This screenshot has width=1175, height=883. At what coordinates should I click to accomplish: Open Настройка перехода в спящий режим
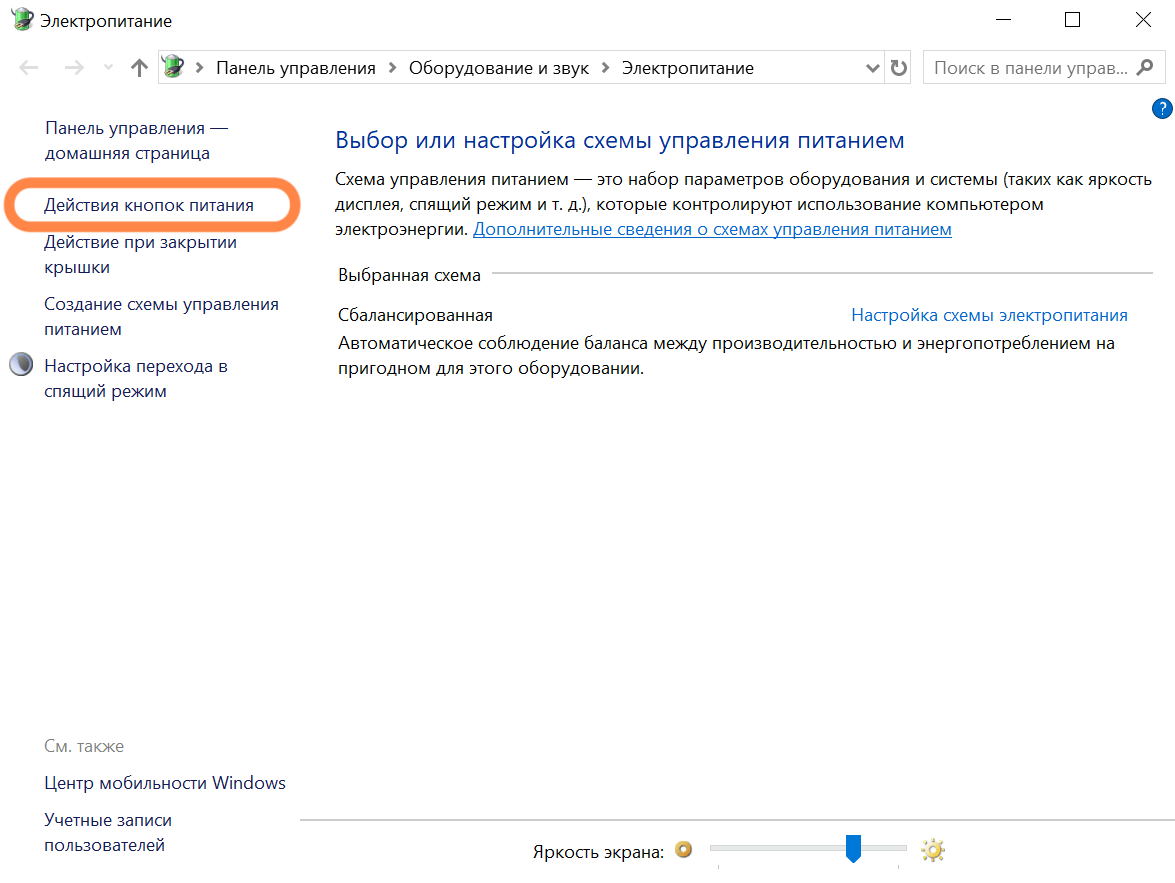coord(136,379)
